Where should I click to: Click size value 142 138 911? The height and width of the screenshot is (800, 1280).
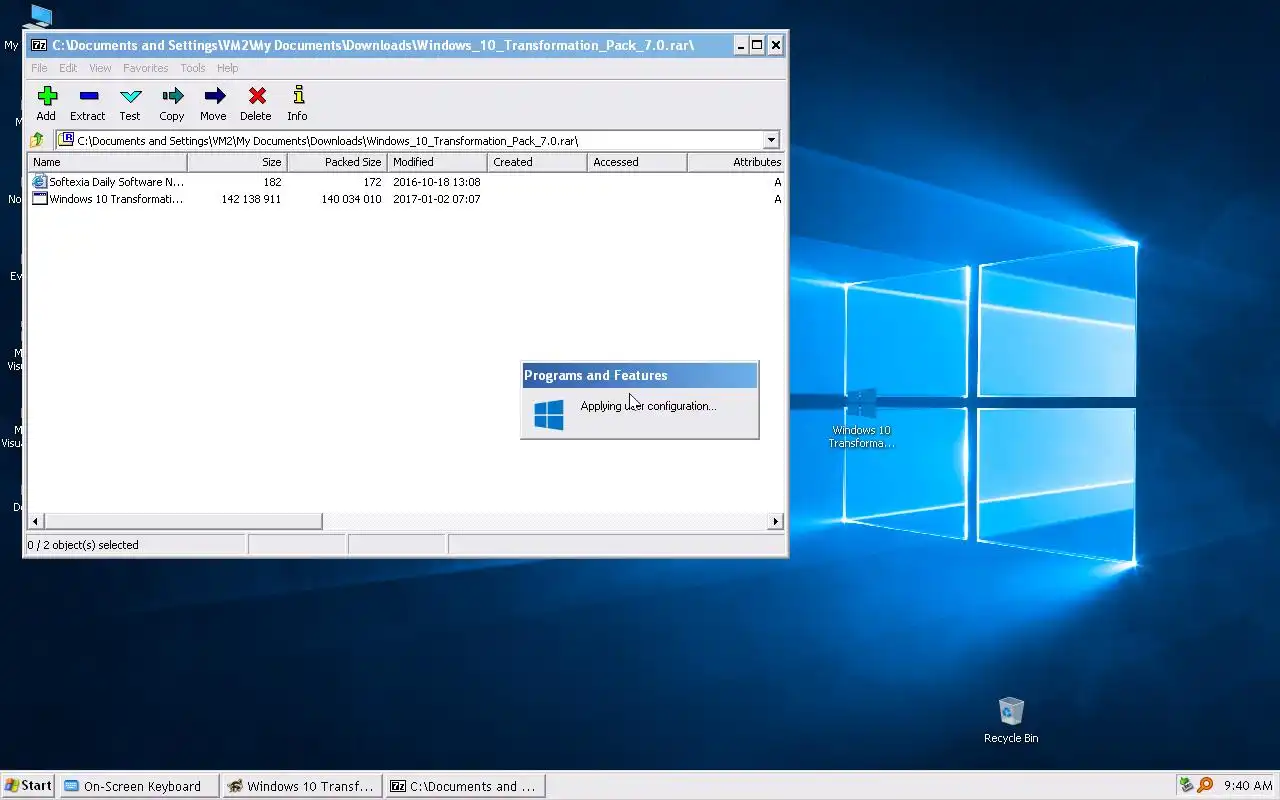coord(251,199)
